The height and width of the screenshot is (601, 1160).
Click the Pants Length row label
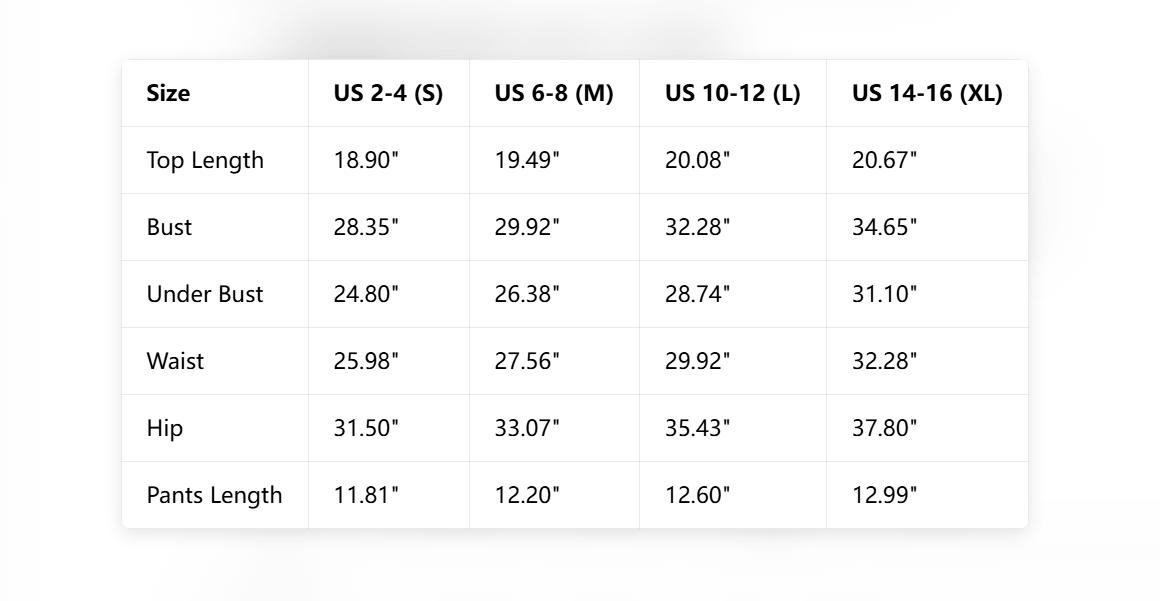click(x=214, y=495)
